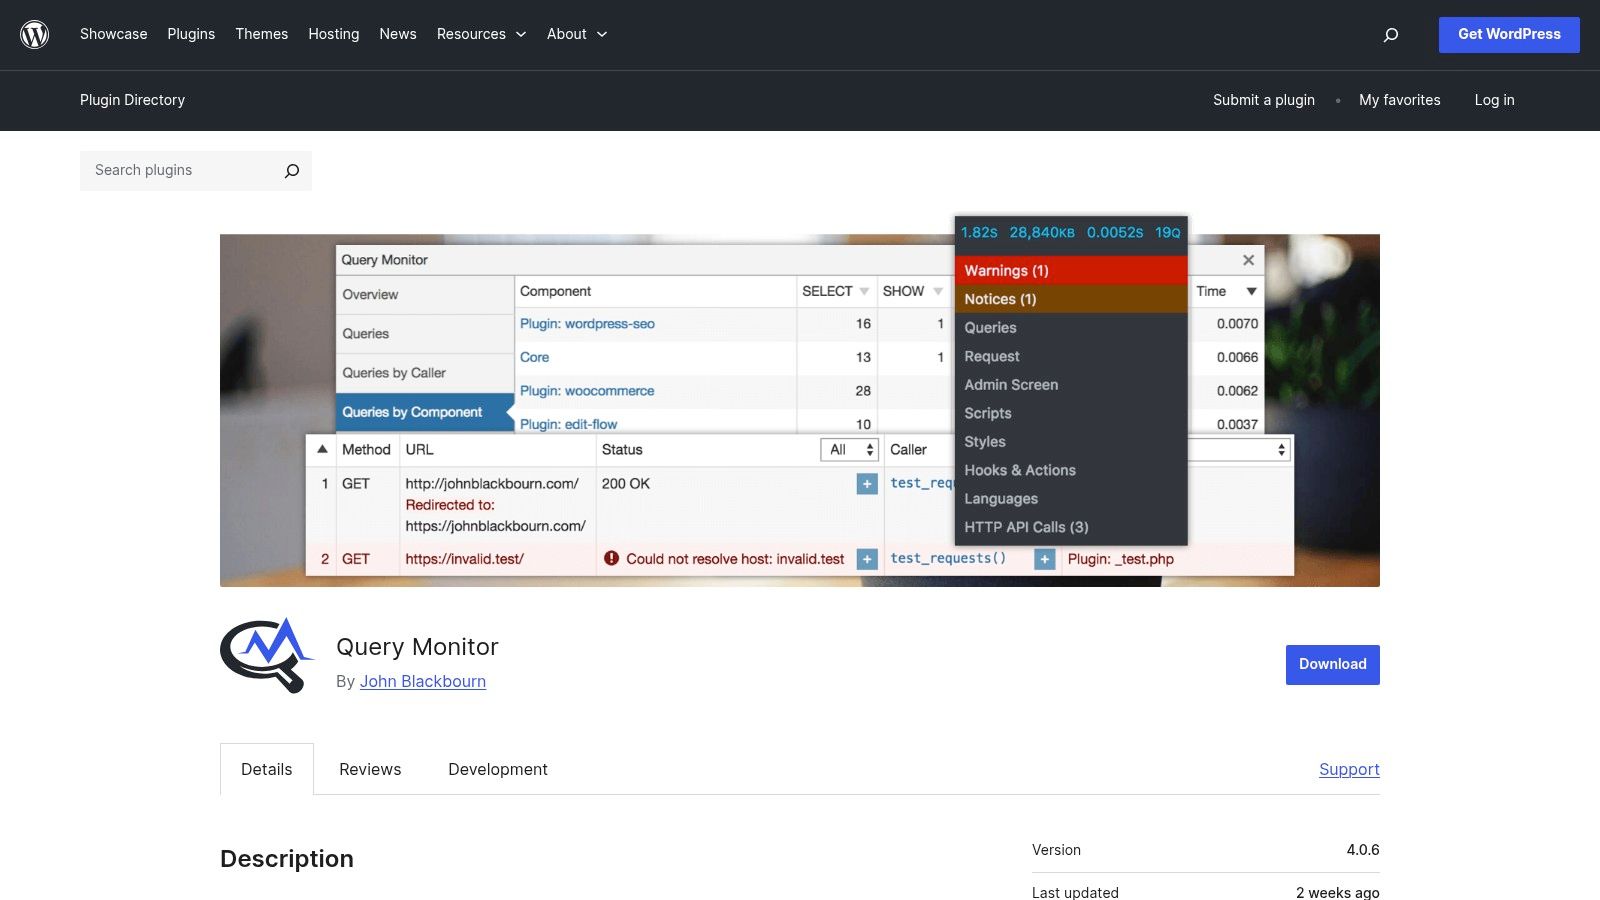This screenshot has height=900, width=1600.
Task: Click the Query Monitor plugin logo
Action: pos(266,655)
